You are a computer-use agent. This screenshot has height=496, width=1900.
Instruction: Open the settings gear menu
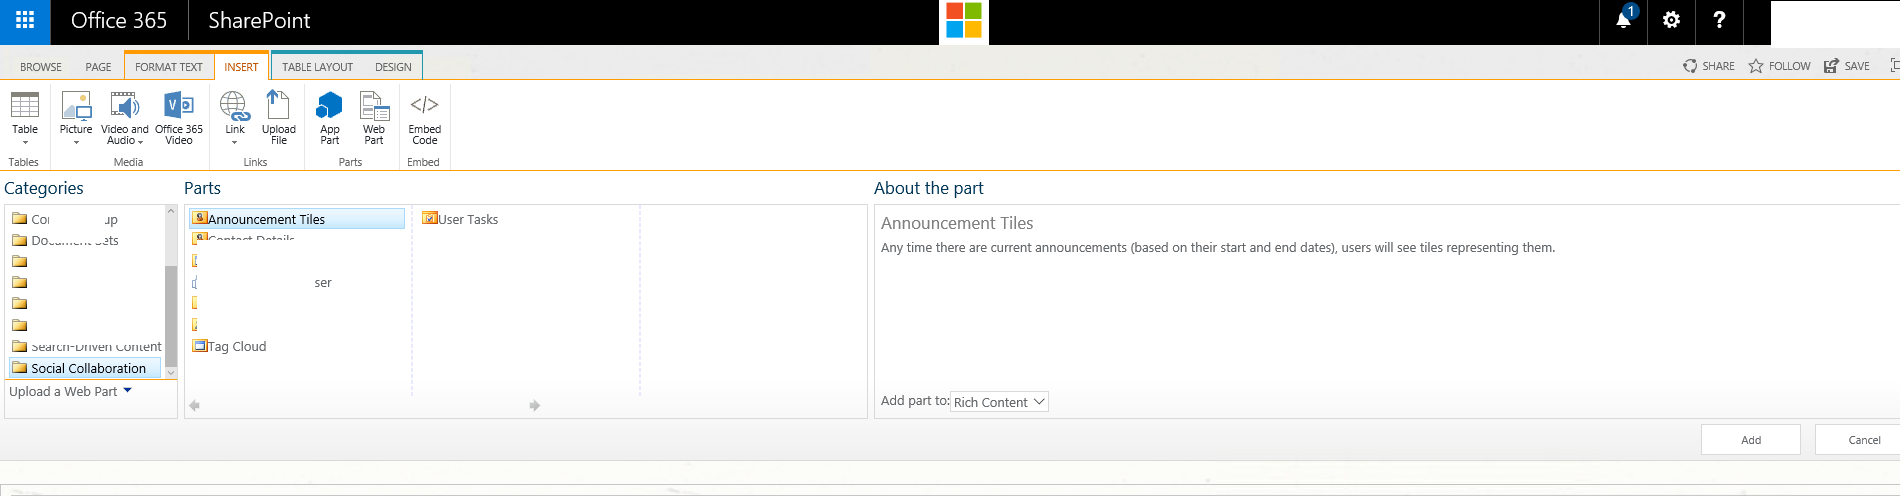pos(1671,20)
